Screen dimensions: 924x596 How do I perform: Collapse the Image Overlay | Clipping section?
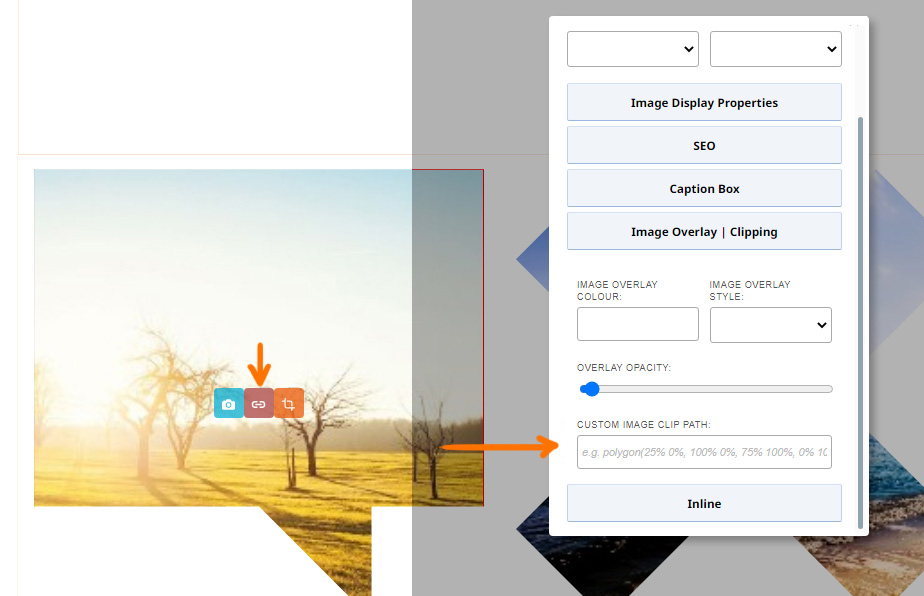click(704, 232)
